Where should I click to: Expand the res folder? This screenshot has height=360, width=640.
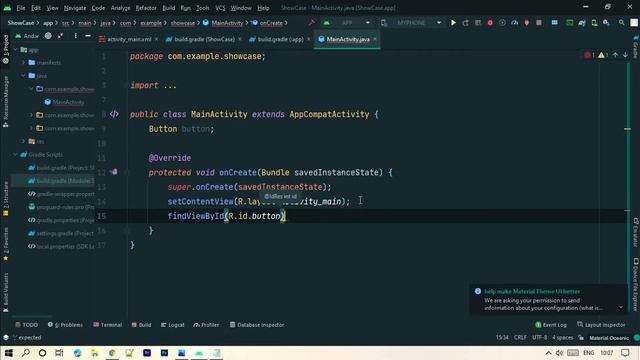(x=24, y=141)
